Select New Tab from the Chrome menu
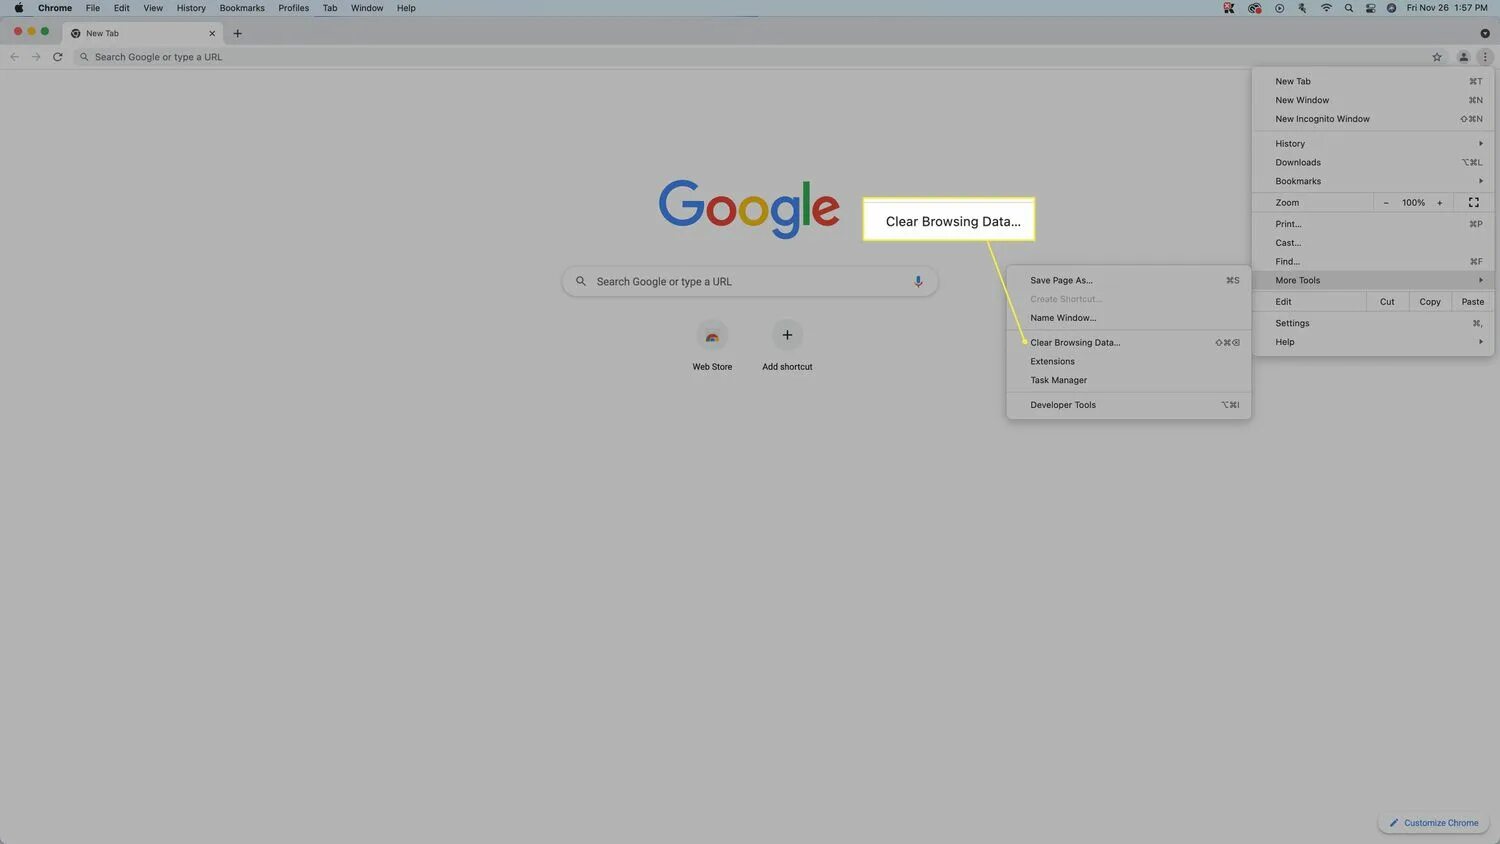The width and height of the screenshot is (1500, 844). 1373,81
